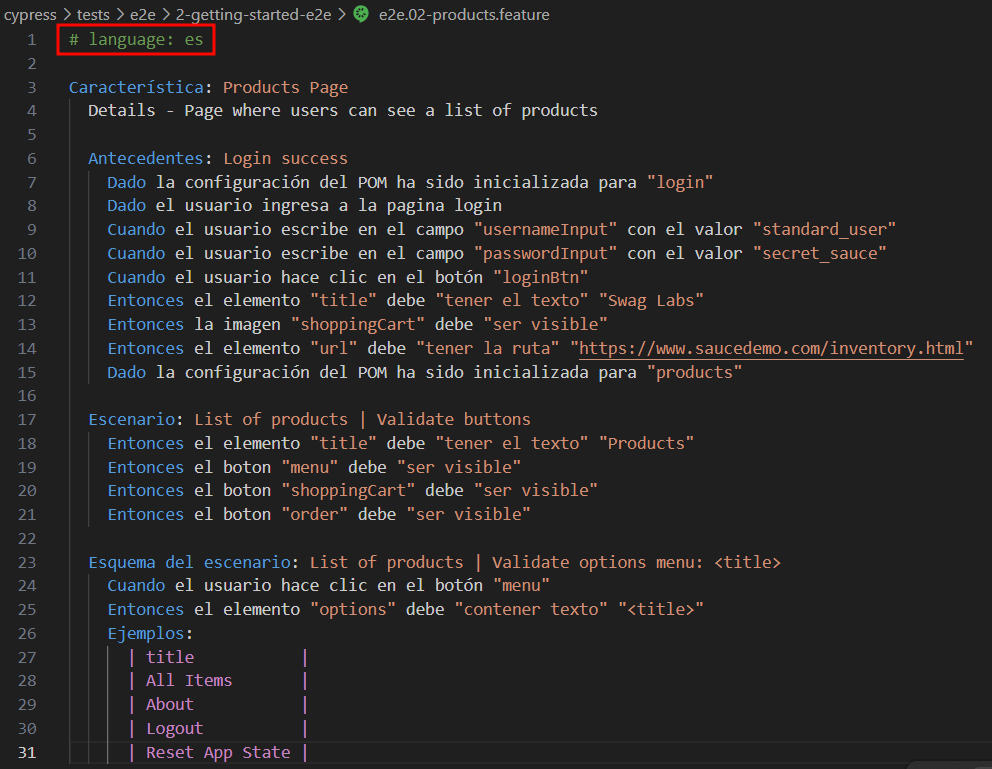992x769 pixels.
Task: Click the "standard_user" string value
Action: pos(824,230)
